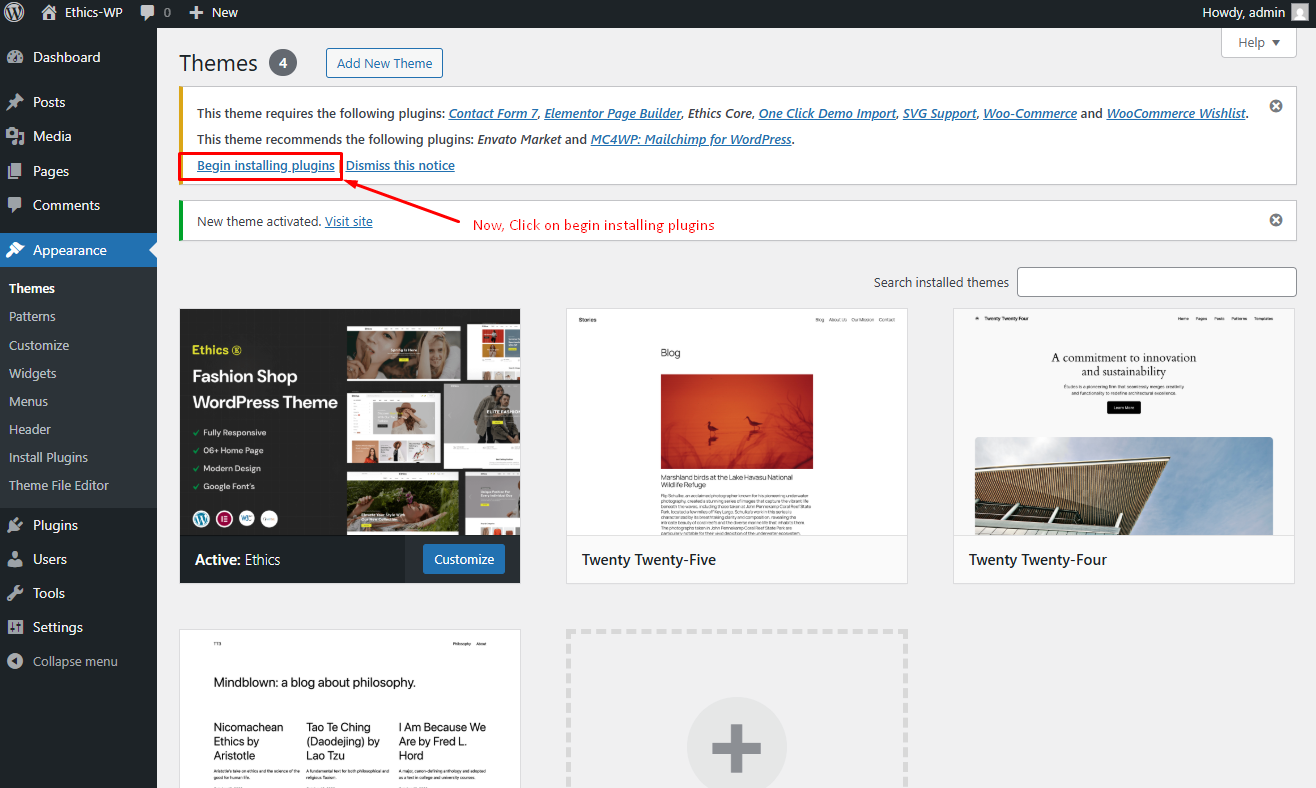Click the Comments icon in sidebar
The width and height of the screenshot is (1316, 788).
(15, 205)
